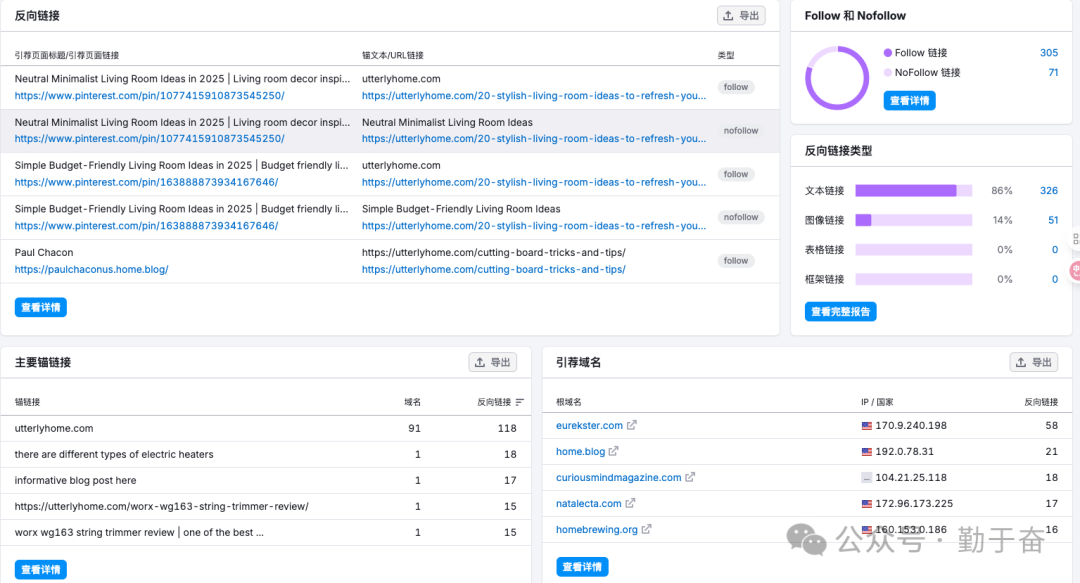Click backlinks count 58 for eurekster.com
1080x583 pixels.
[x=1051, y=425]
